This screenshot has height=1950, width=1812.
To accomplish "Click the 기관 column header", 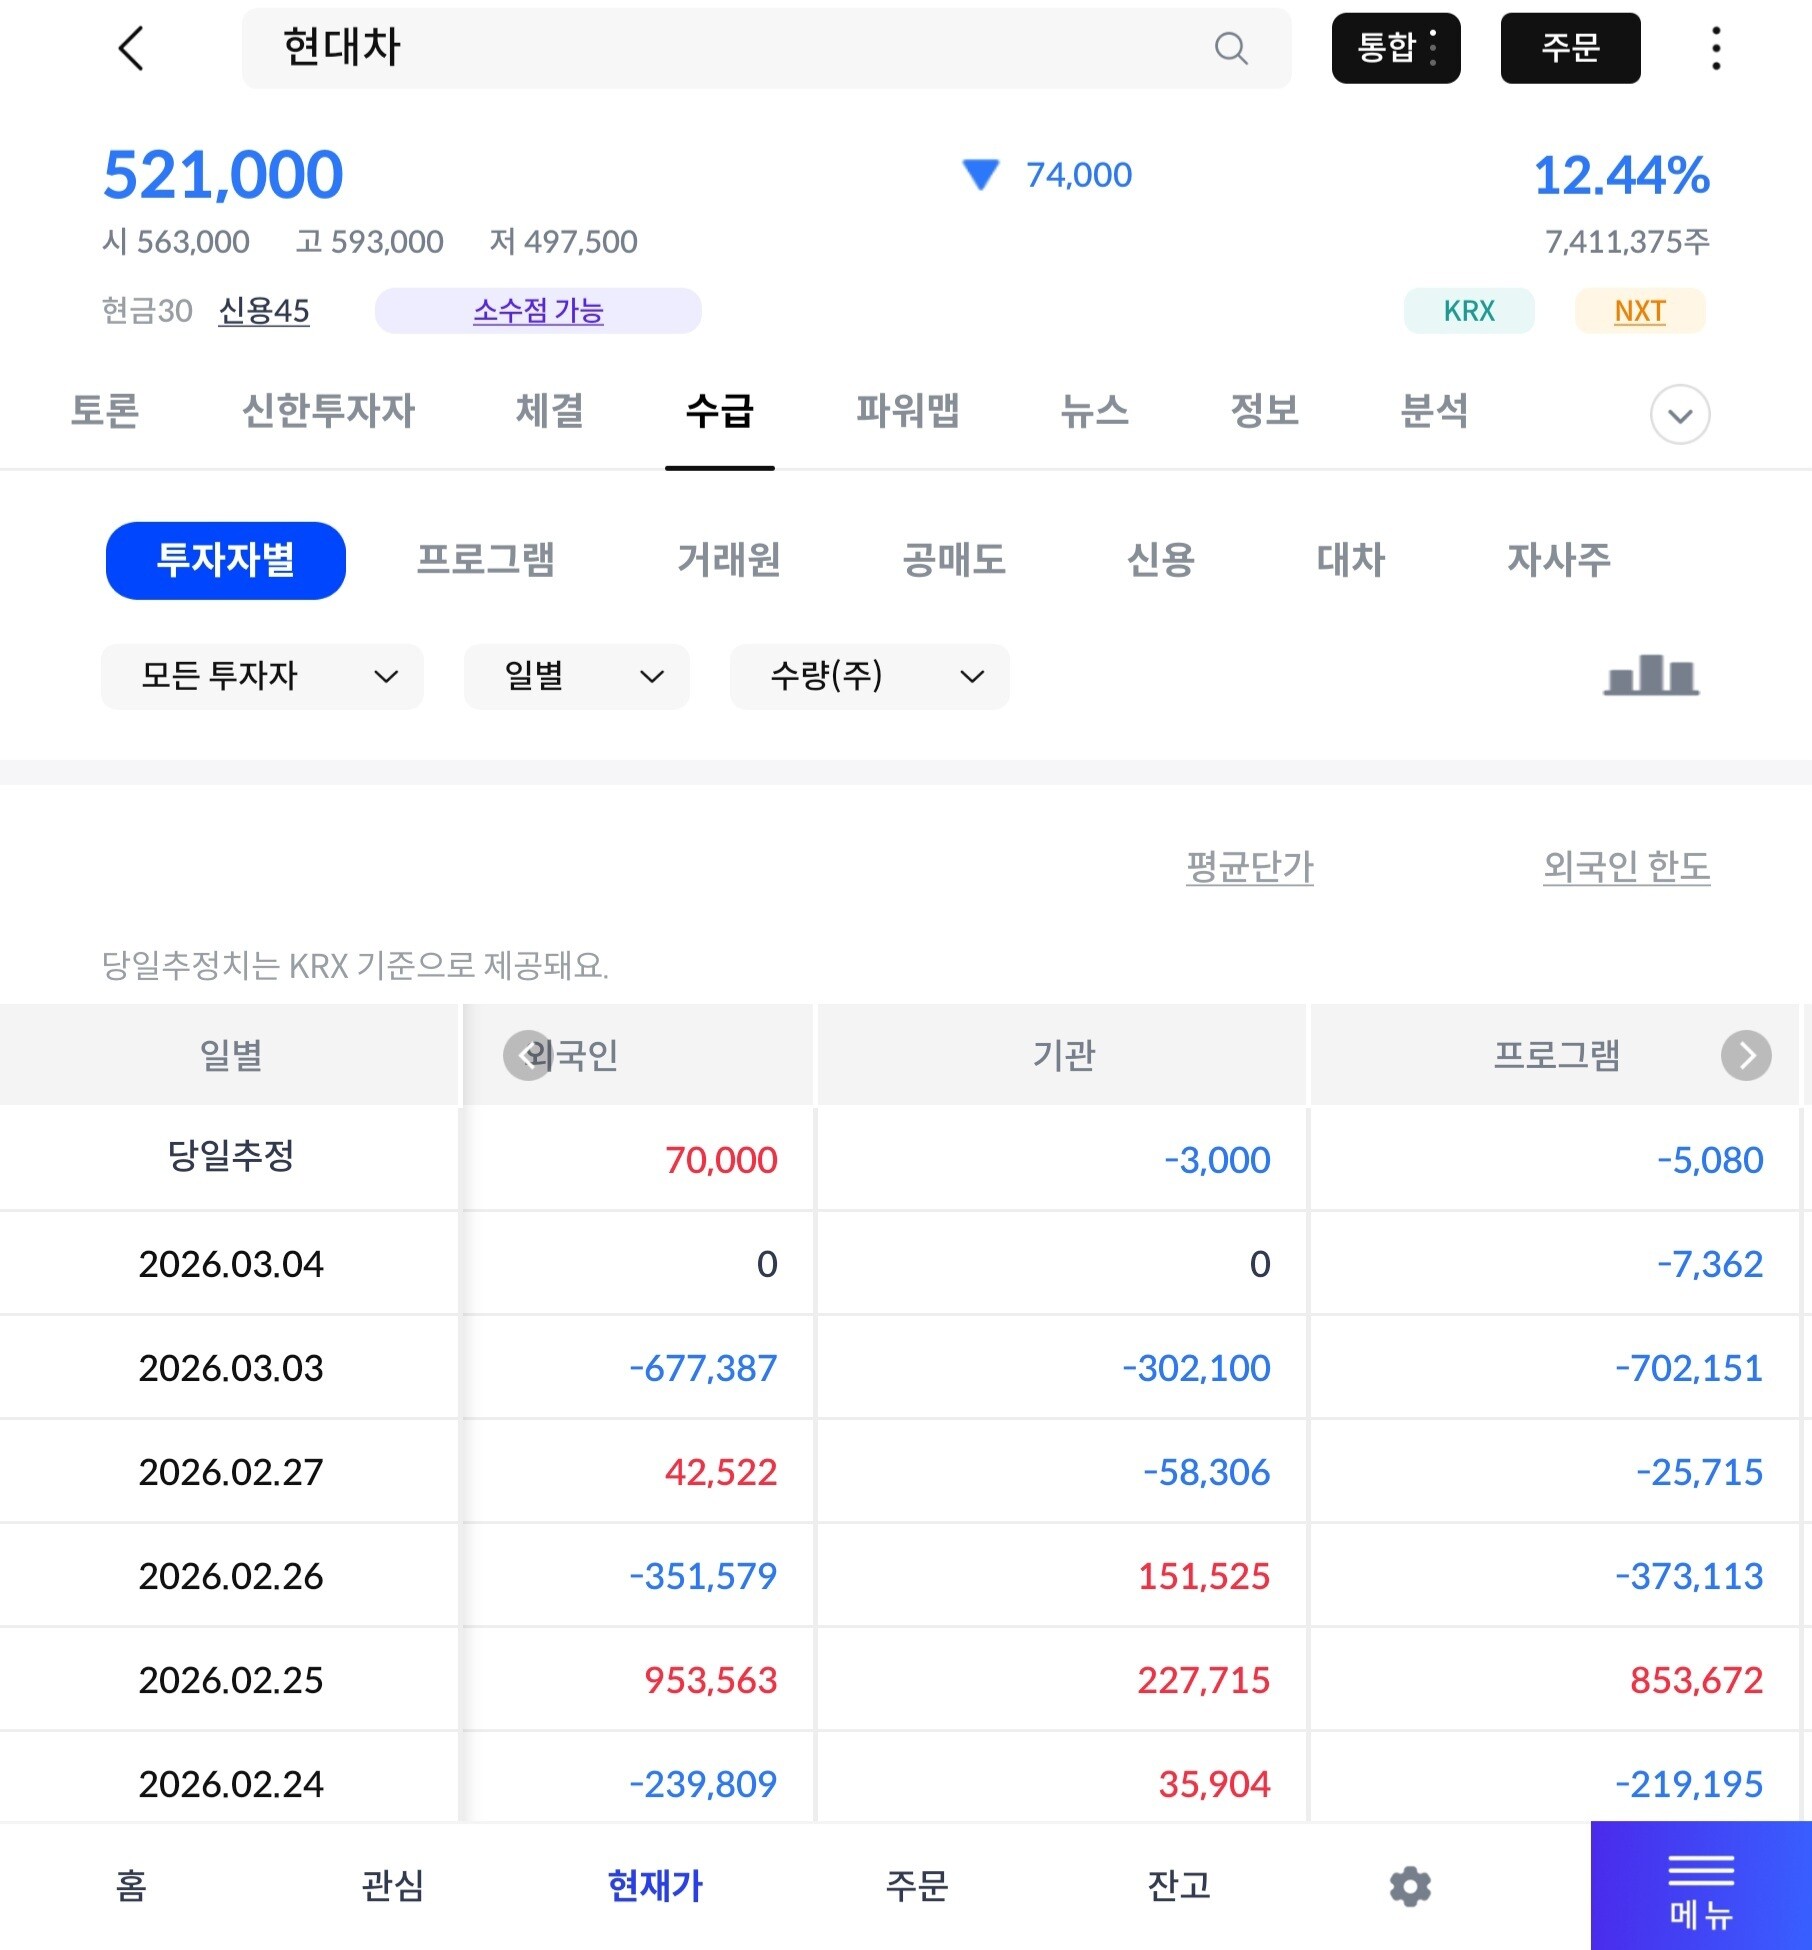I will pyautogui.click(x=1064, y=1055).
